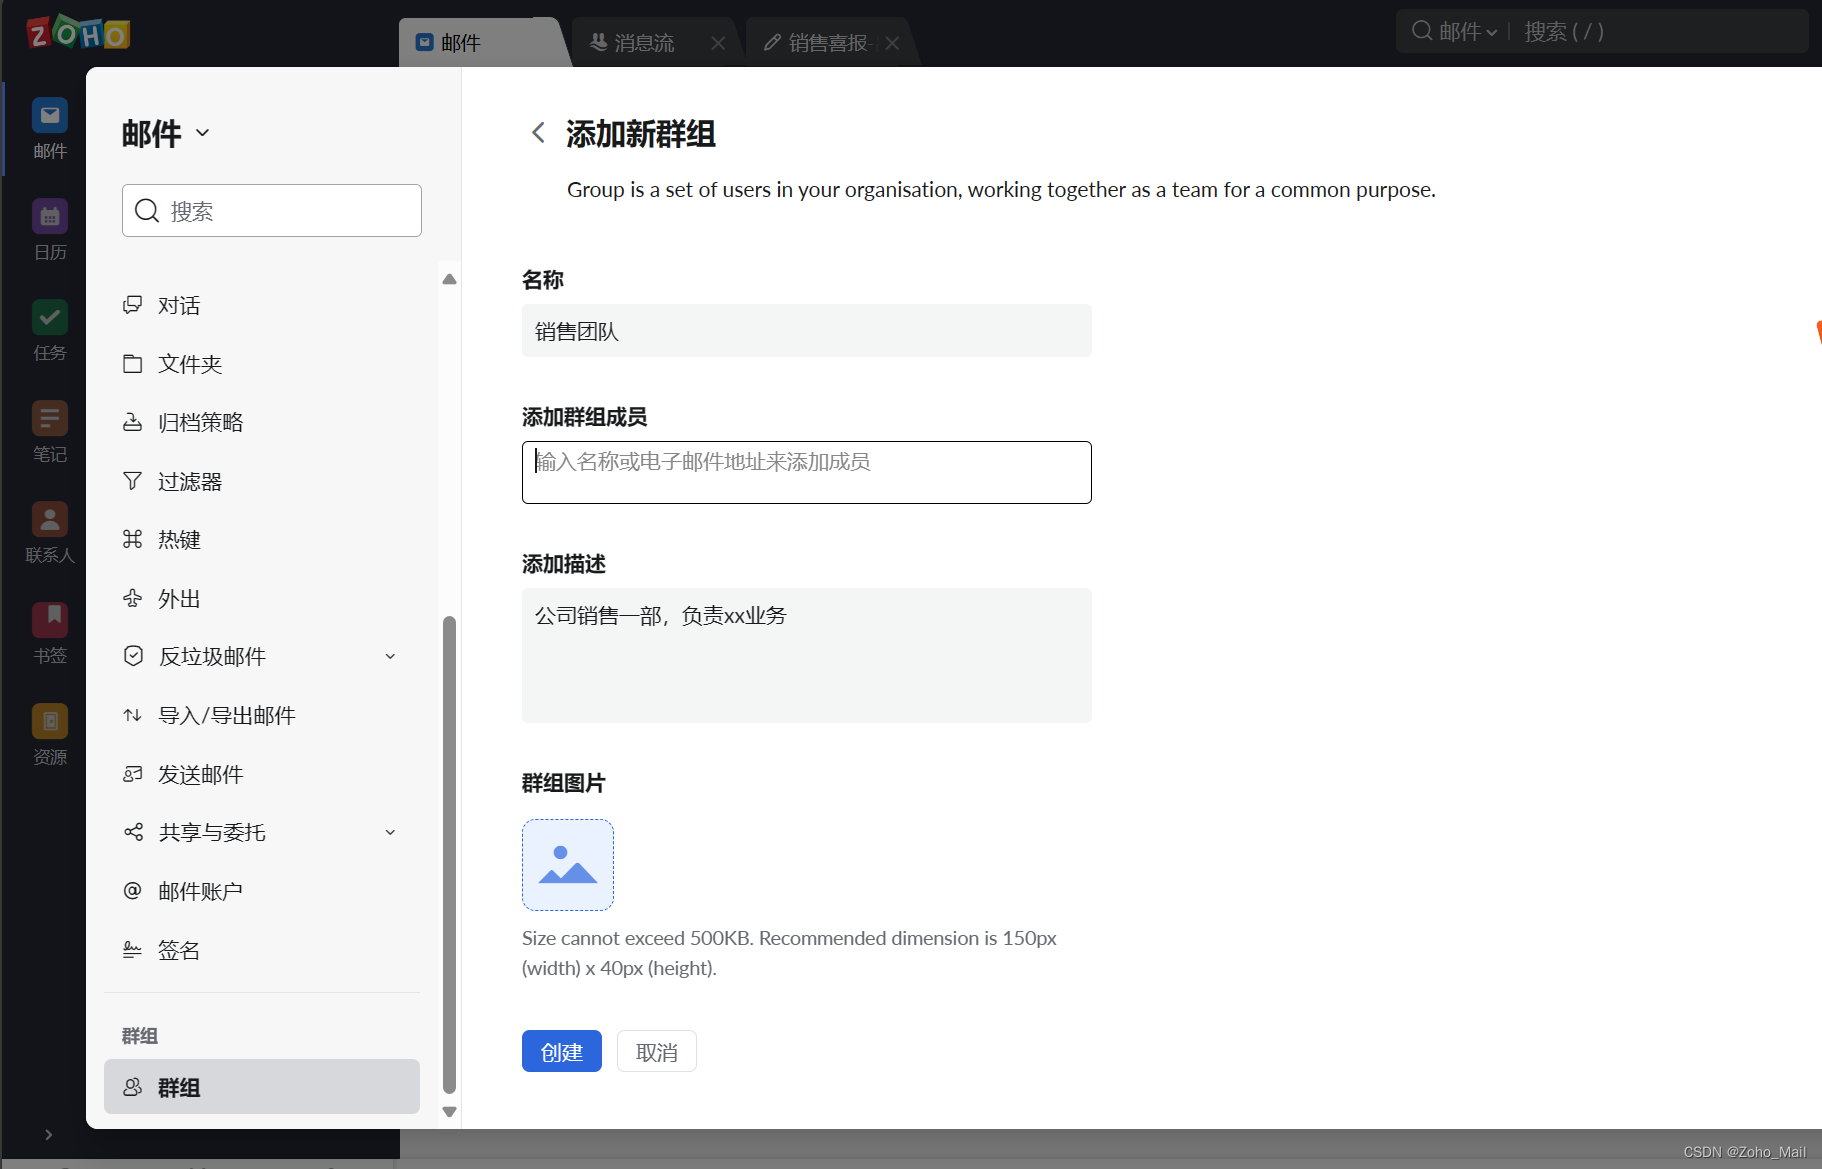Open 热键 shortcut settings
The width and height of the screenshot is (1822, 1169).
pyautogui.click(x=262, y=540)
